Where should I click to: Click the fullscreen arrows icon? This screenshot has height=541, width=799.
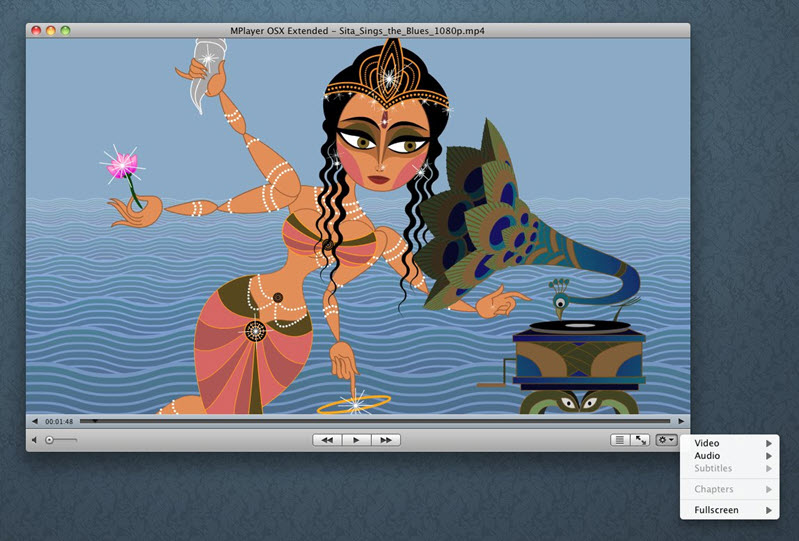coord(640,440)
